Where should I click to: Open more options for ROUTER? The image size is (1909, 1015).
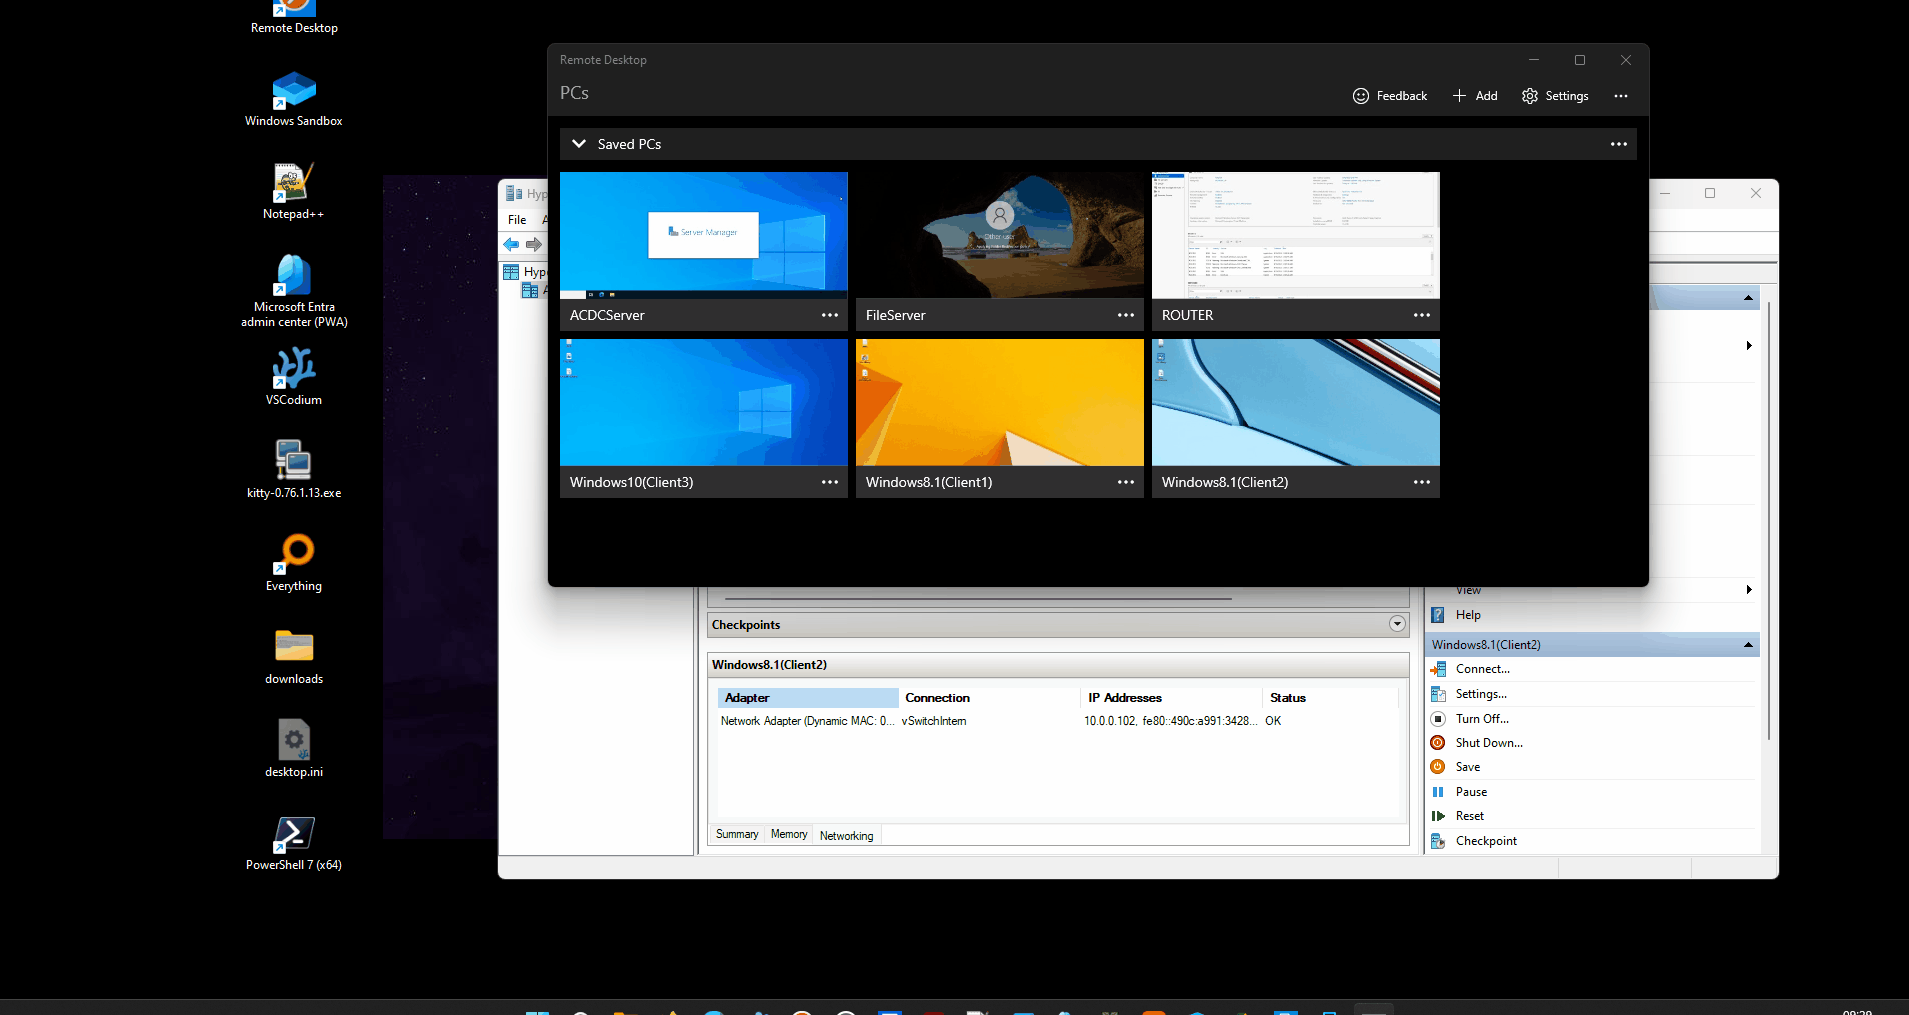1422,315
